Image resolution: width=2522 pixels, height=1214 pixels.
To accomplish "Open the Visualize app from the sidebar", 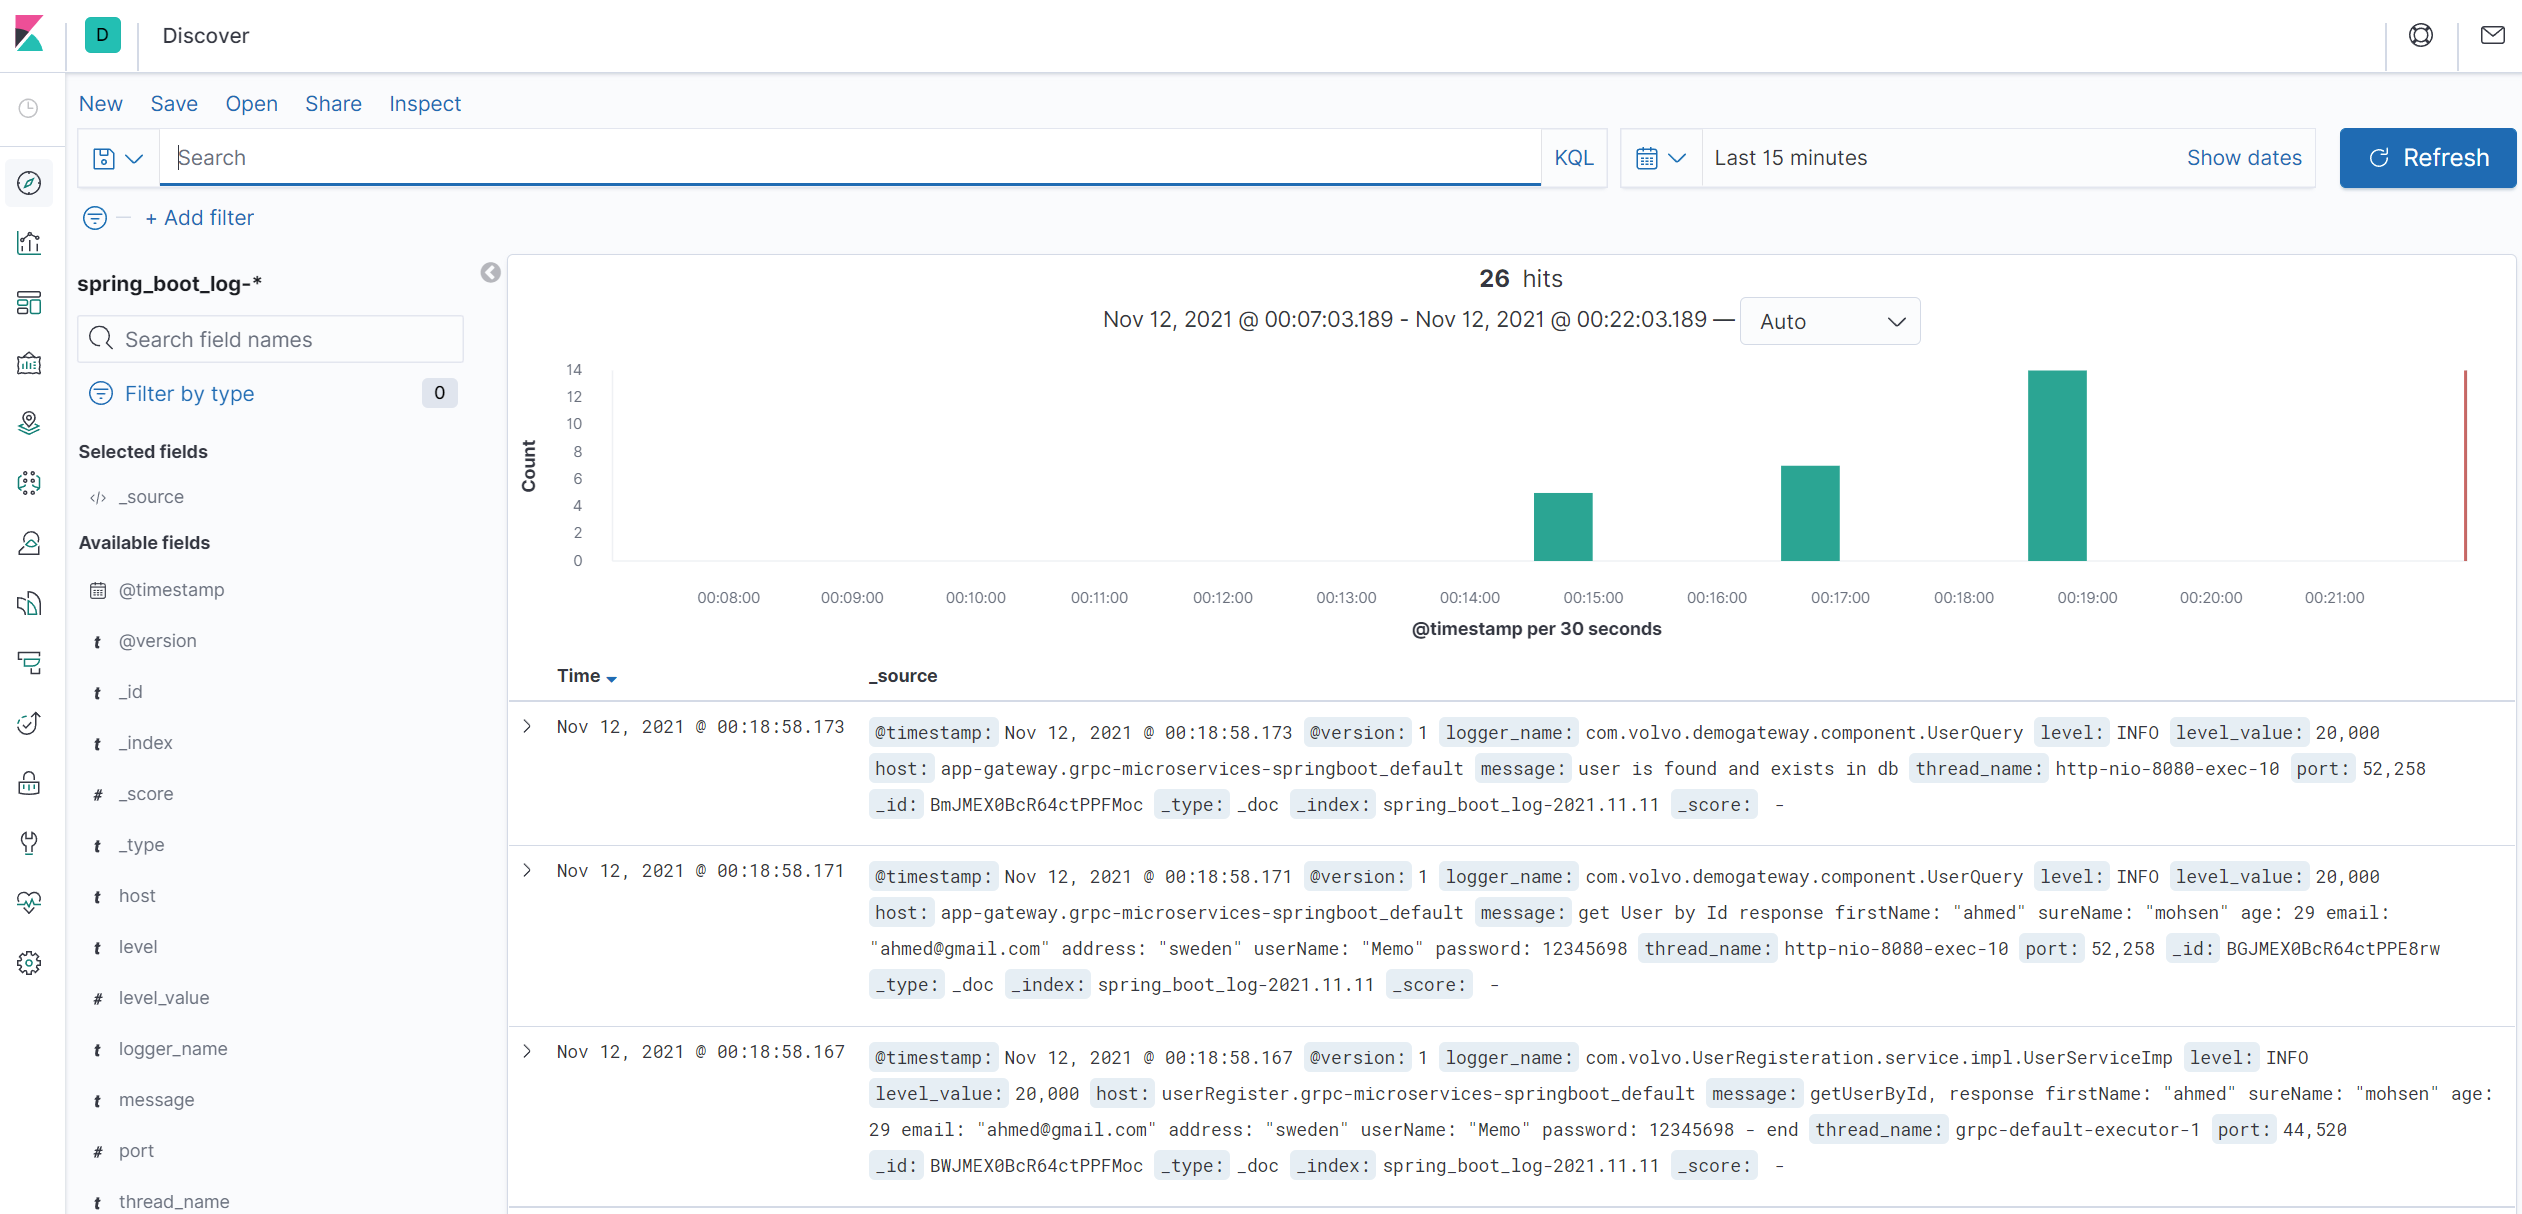I will [x=29, y=243].
